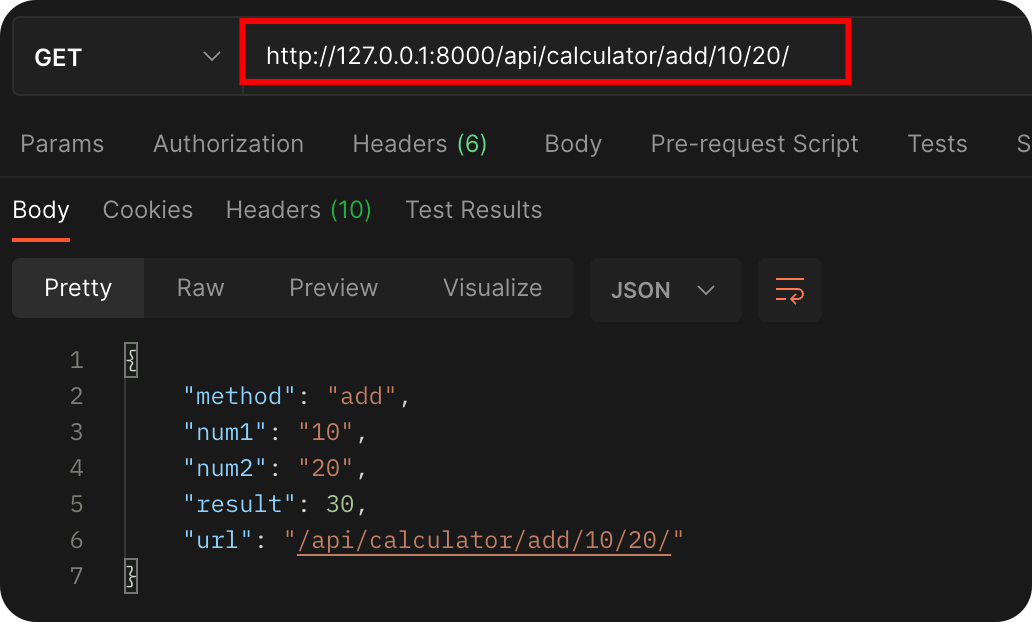Switch to the Visualize view

coord(492,288)
